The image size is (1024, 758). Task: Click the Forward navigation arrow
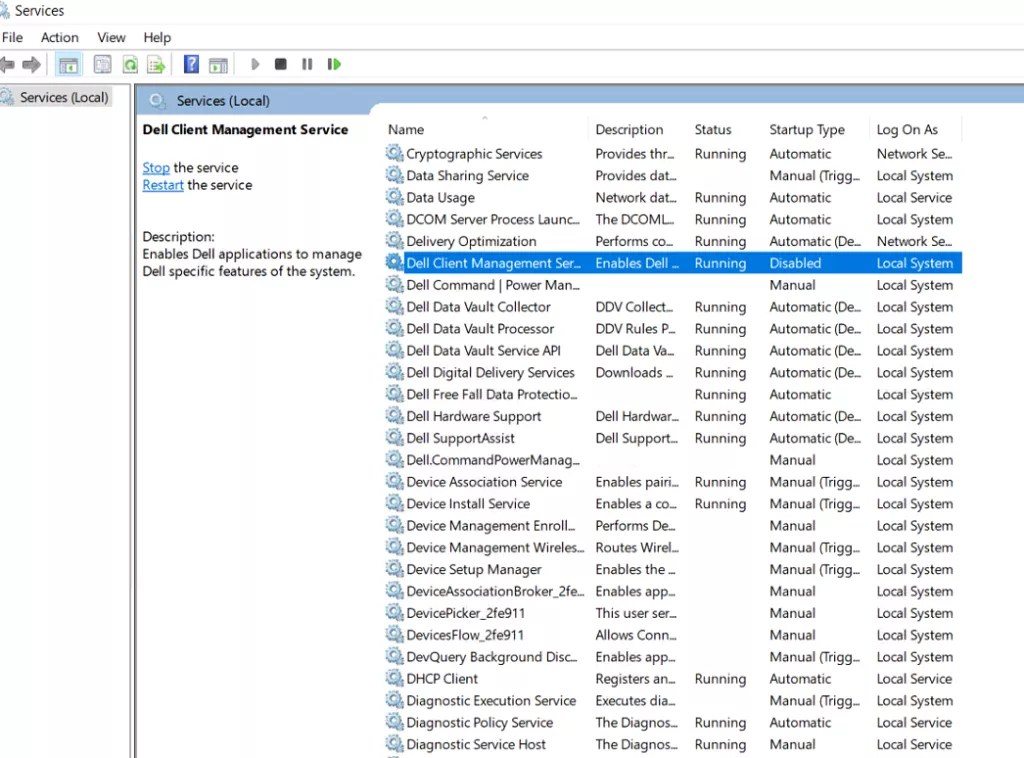pyautogui.click(x=32, y=64)
